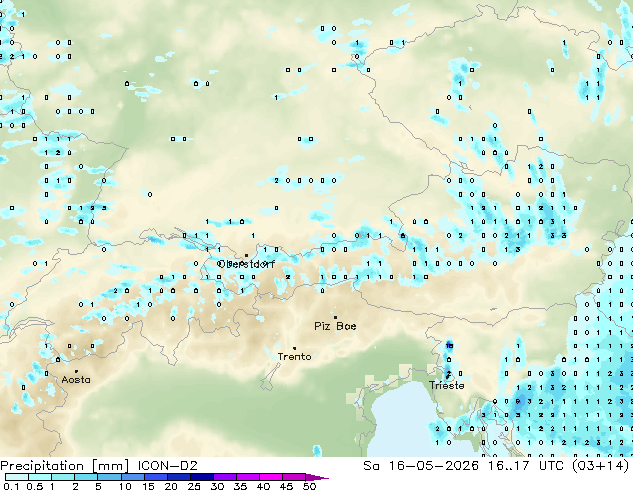Click the 35 legend scale value

pos(240,486)
